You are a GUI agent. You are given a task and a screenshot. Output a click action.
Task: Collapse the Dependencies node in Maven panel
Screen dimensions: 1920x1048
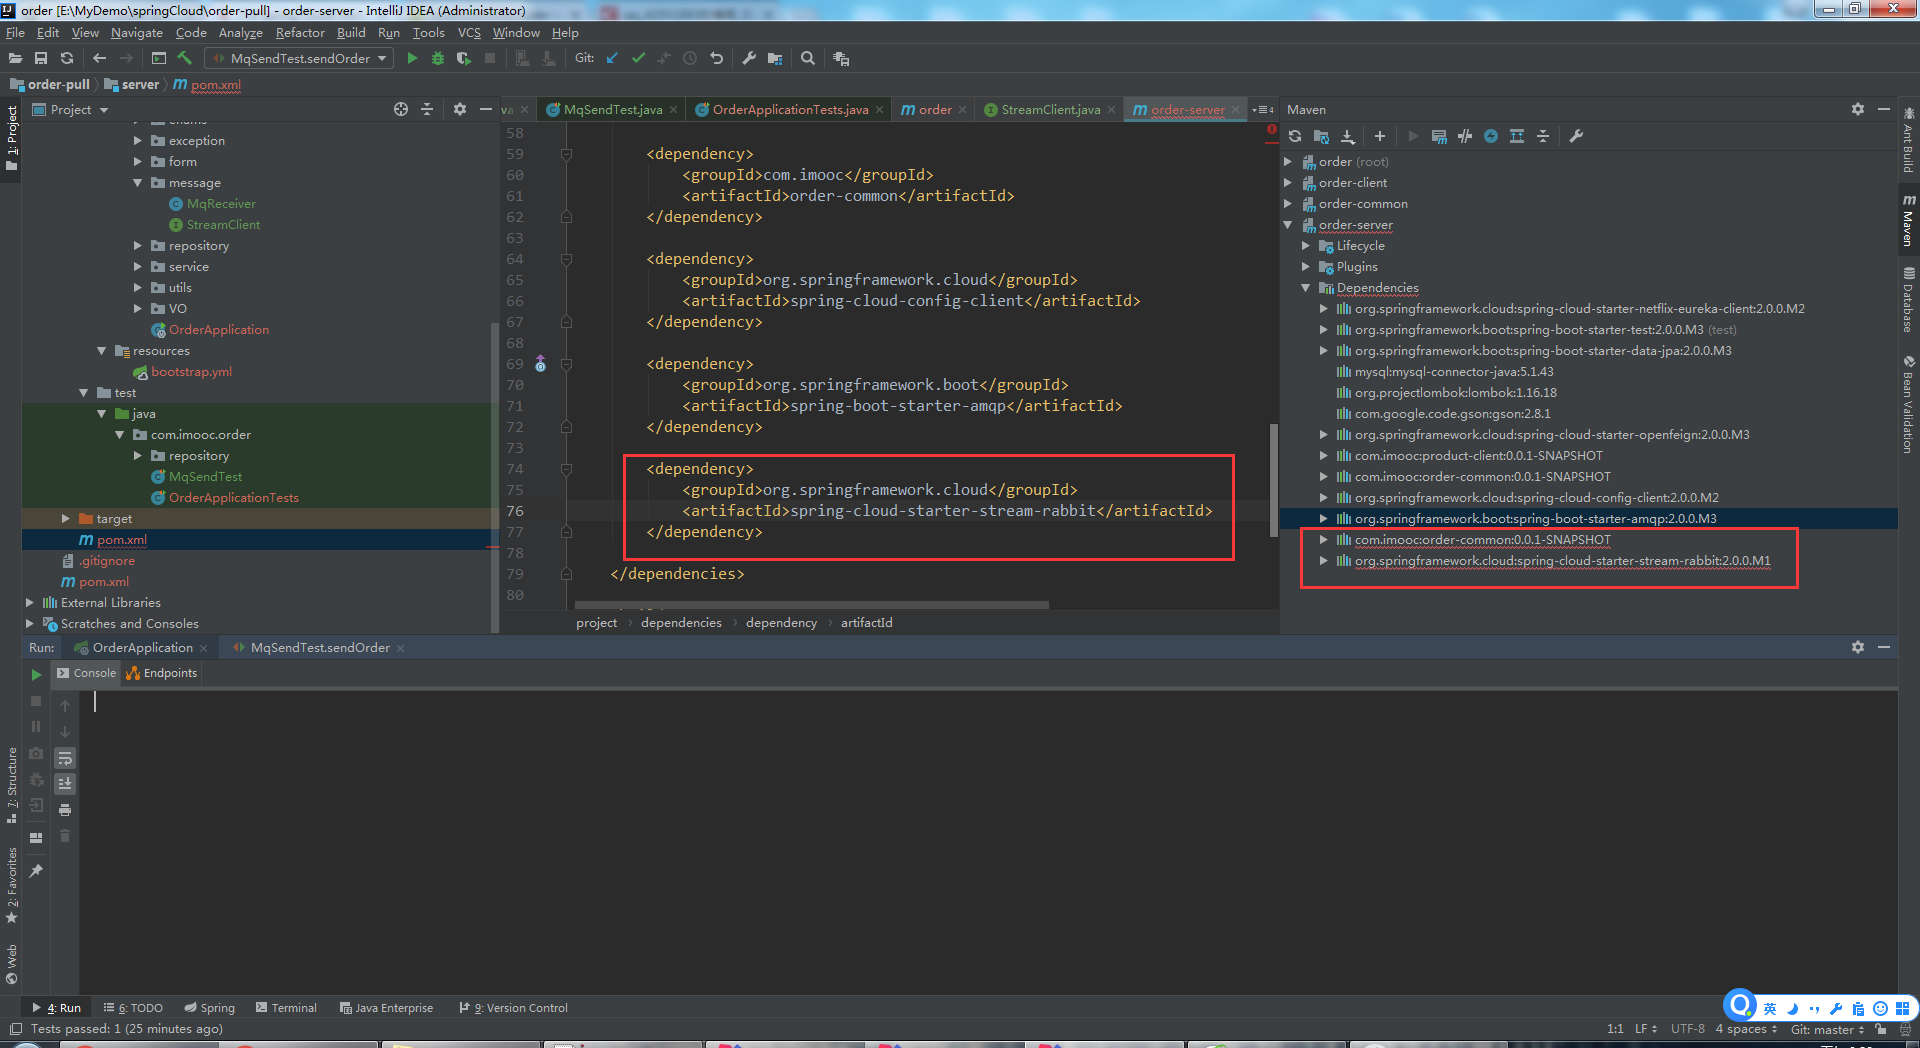[1306, 288]
